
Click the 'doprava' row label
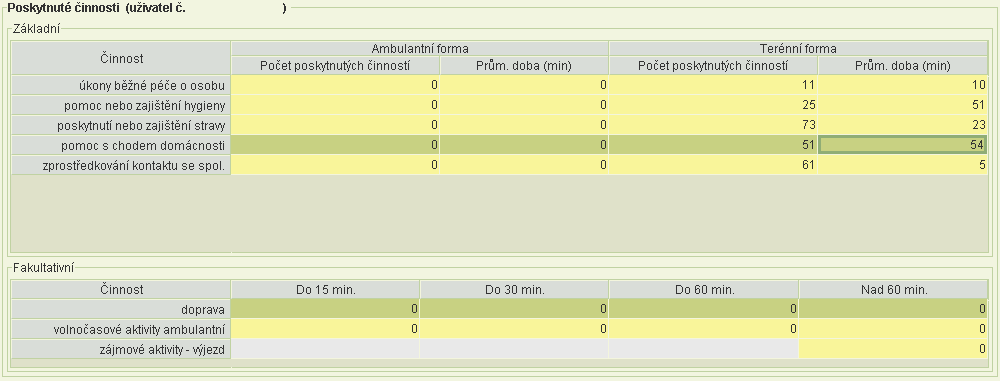pyautogui.click(x=121, y=309)
